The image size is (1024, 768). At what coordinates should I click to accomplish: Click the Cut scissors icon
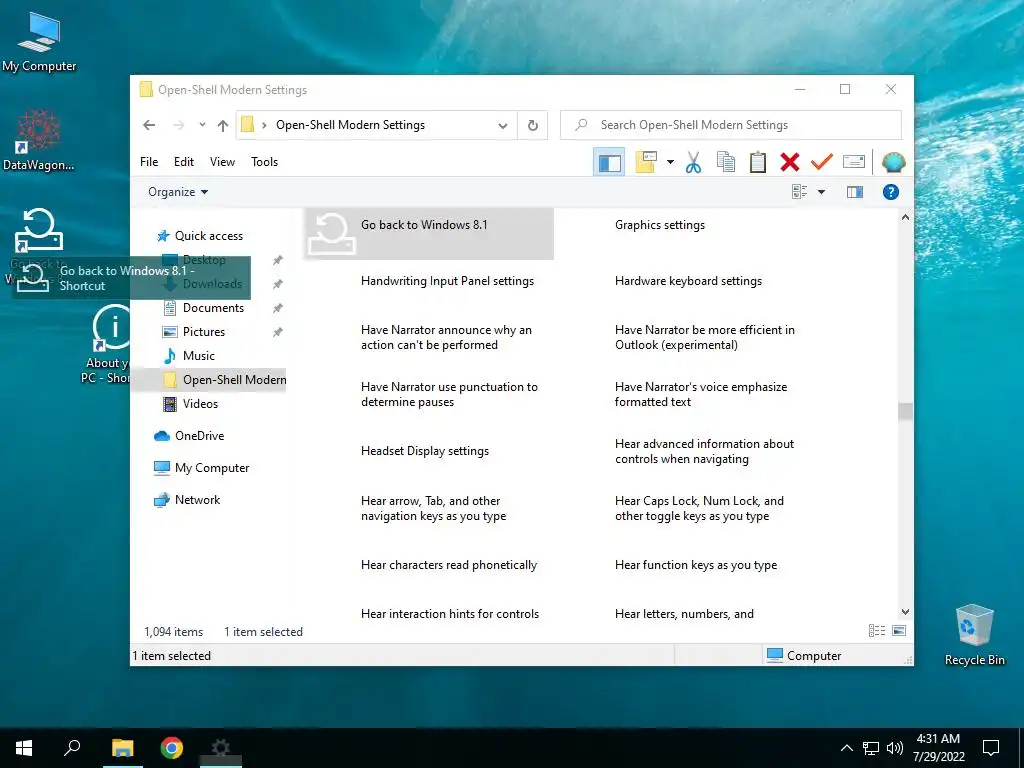click(x=693, y=162)
